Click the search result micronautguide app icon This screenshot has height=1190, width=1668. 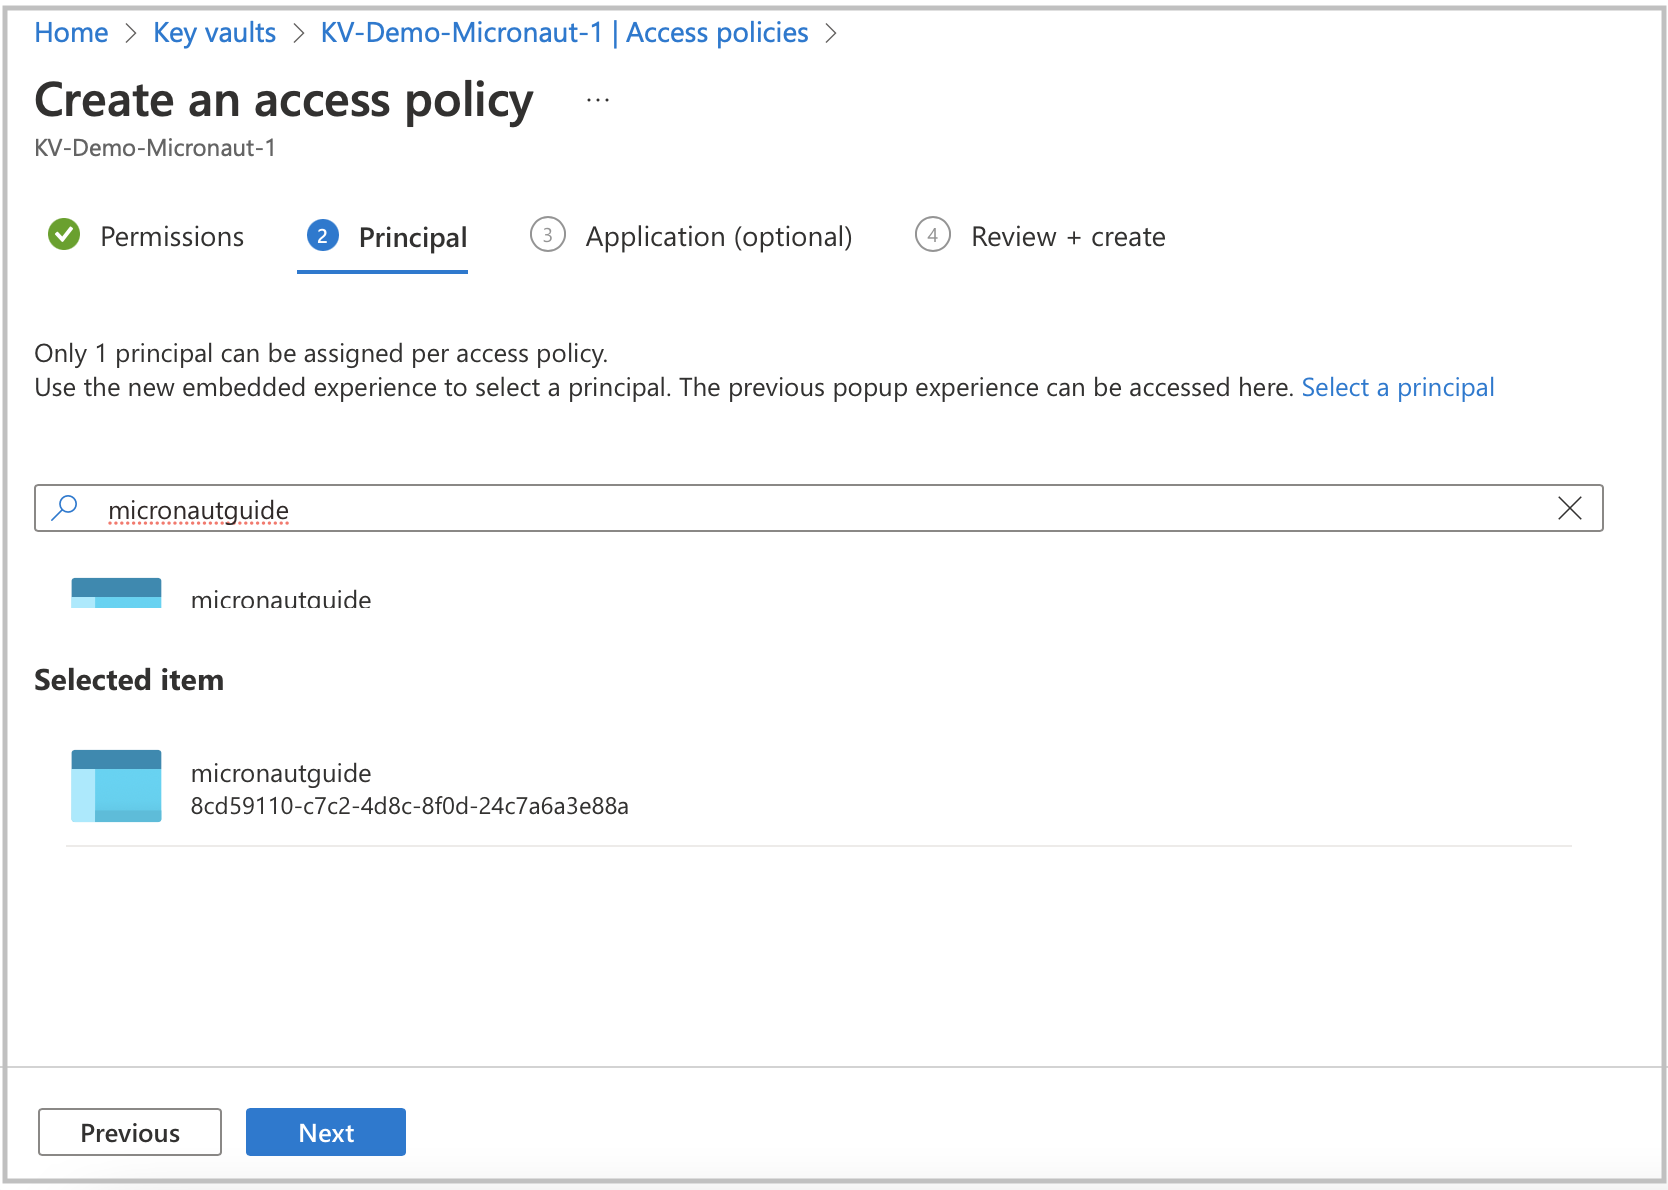[116, 593]
